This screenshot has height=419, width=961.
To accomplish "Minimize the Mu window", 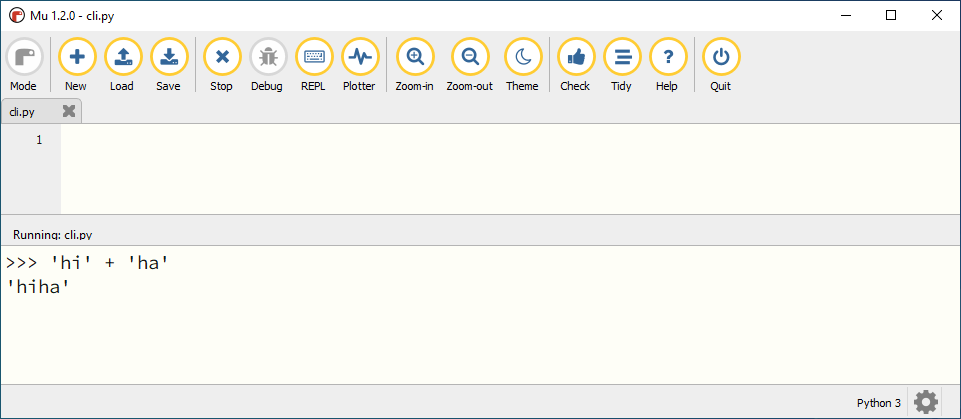I will pos(846,15).
